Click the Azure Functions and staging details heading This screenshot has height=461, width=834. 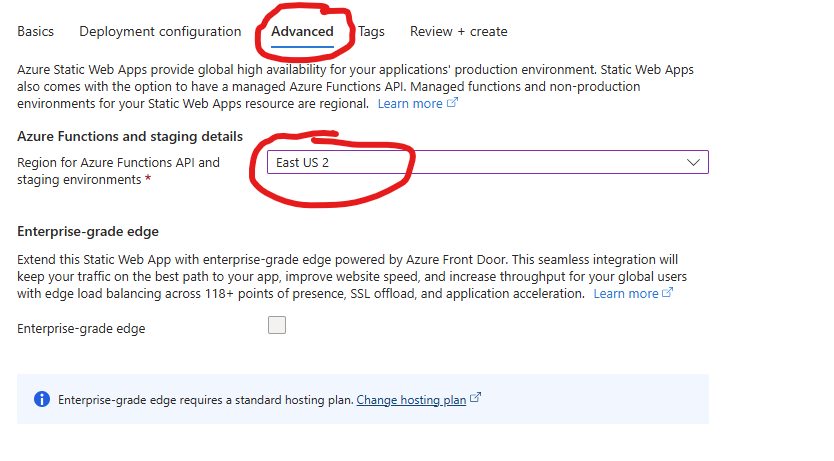[x=130, y=136]
